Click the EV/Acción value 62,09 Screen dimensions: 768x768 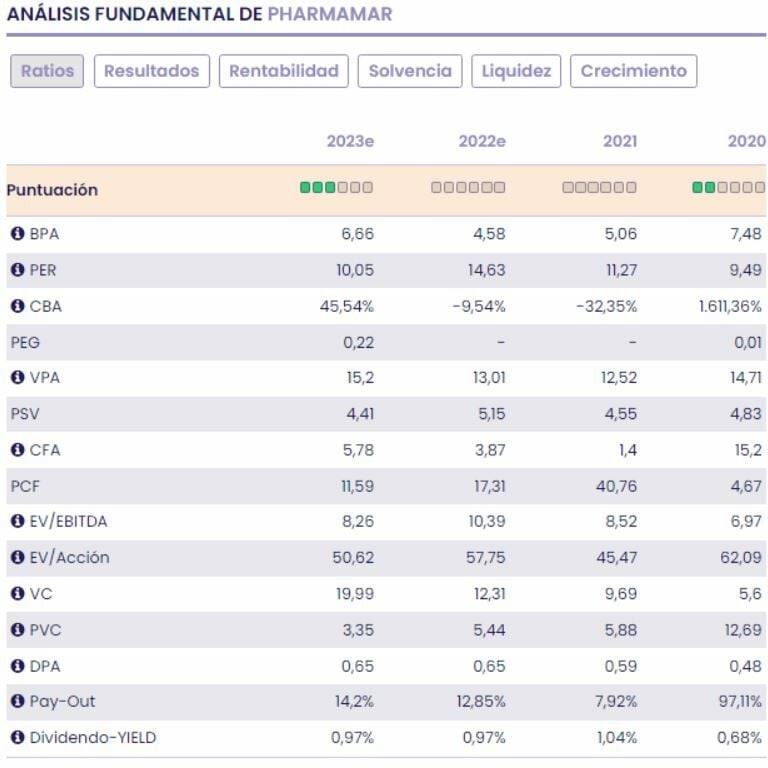point(741,557)
